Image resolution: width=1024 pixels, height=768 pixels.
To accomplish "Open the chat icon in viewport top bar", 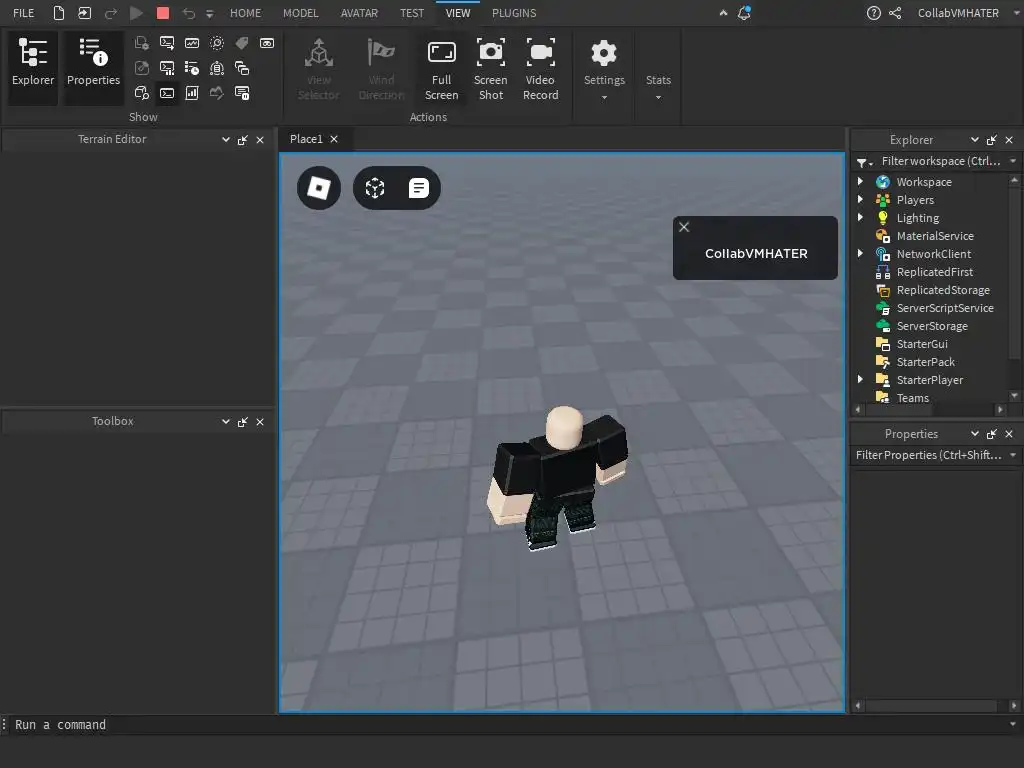I will tap(419, 188).
